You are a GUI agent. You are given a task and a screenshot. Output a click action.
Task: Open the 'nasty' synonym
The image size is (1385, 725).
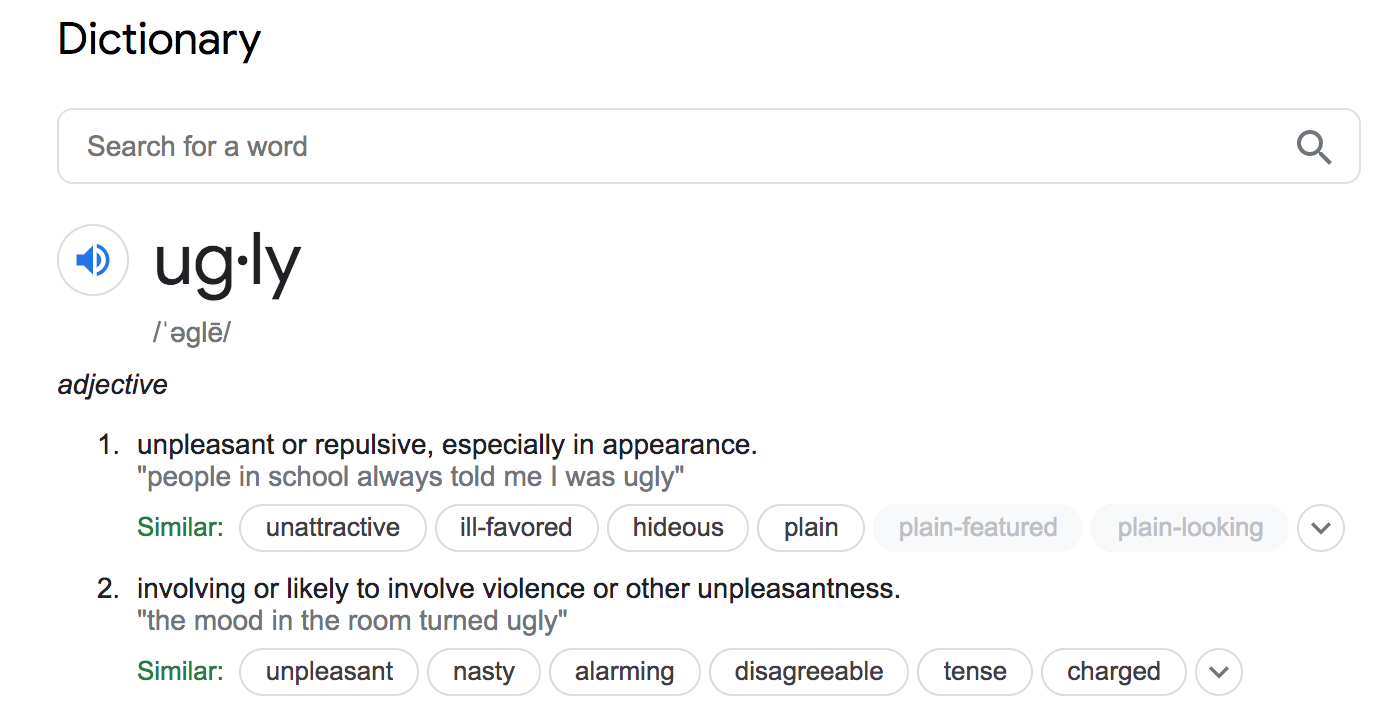484,672
